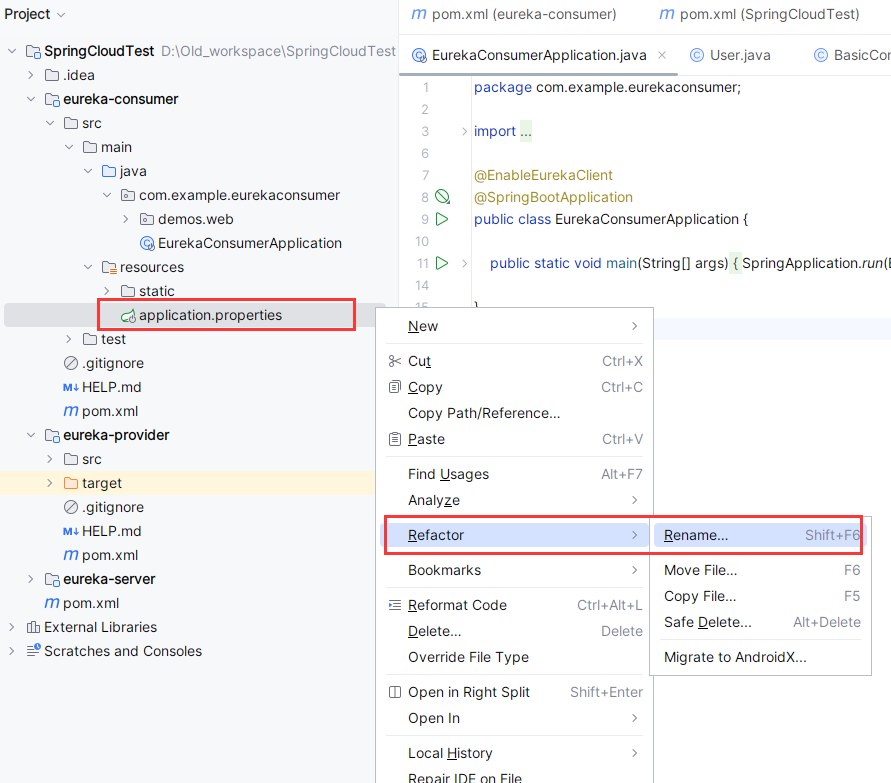Collapse the java source folder
The height and width of the screenshot is (783, 891).
88,171
